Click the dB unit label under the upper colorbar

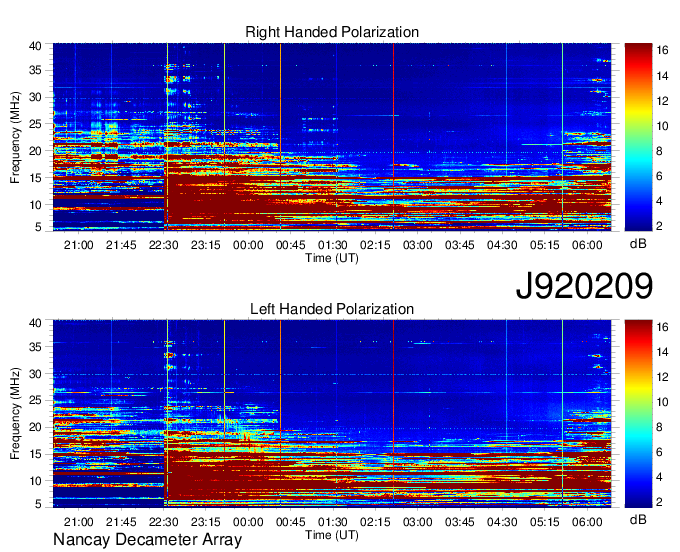[x=638, y=244]
